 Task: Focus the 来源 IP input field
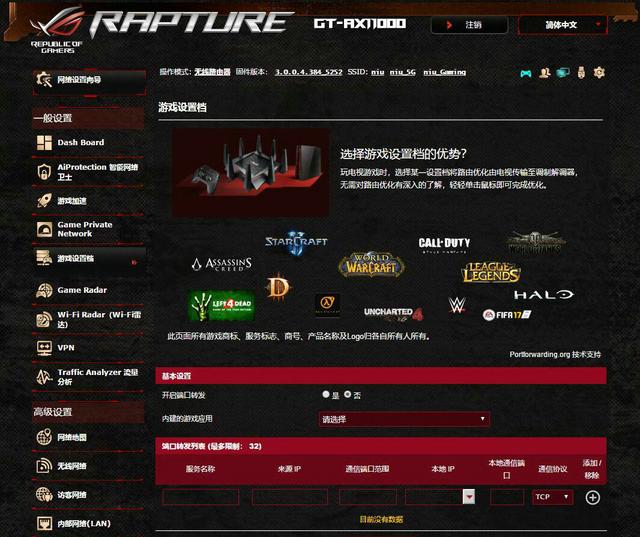(x=289, y=497)
